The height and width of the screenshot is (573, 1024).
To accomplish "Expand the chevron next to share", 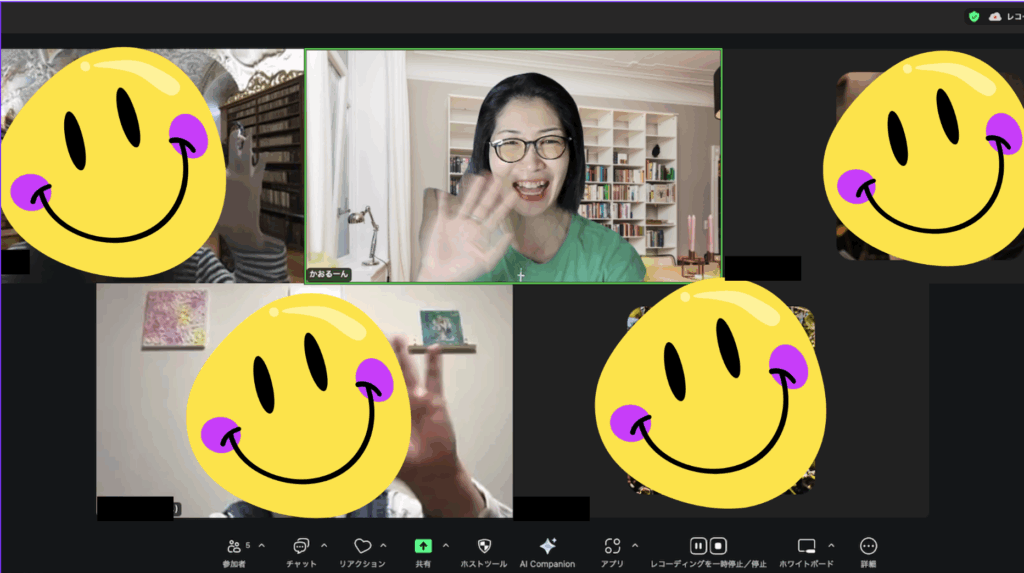I will pyautogui.click(x=446, y=546).
